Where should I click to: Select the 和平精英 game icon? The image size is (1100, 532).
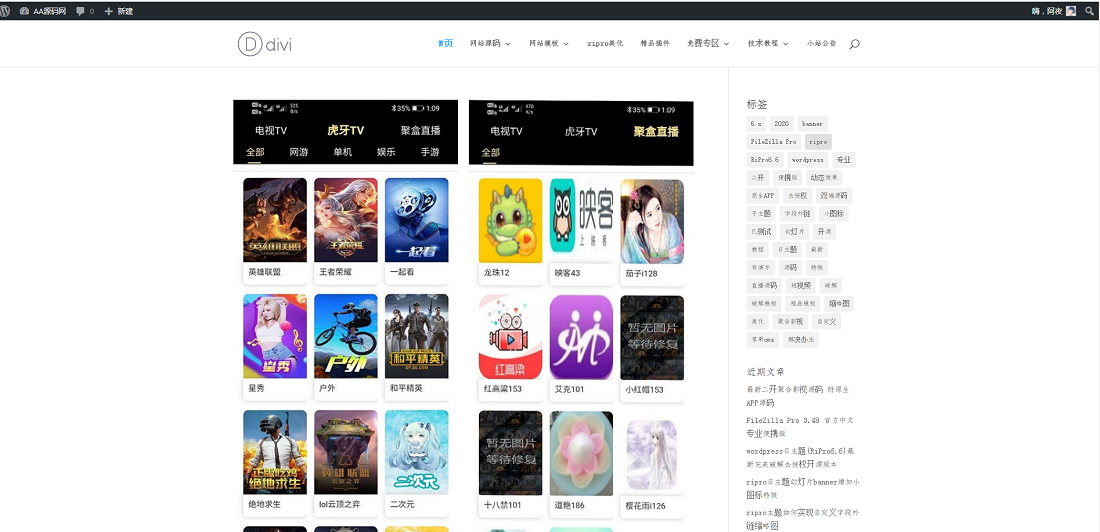pyautogui.click(x=417, y=336)
